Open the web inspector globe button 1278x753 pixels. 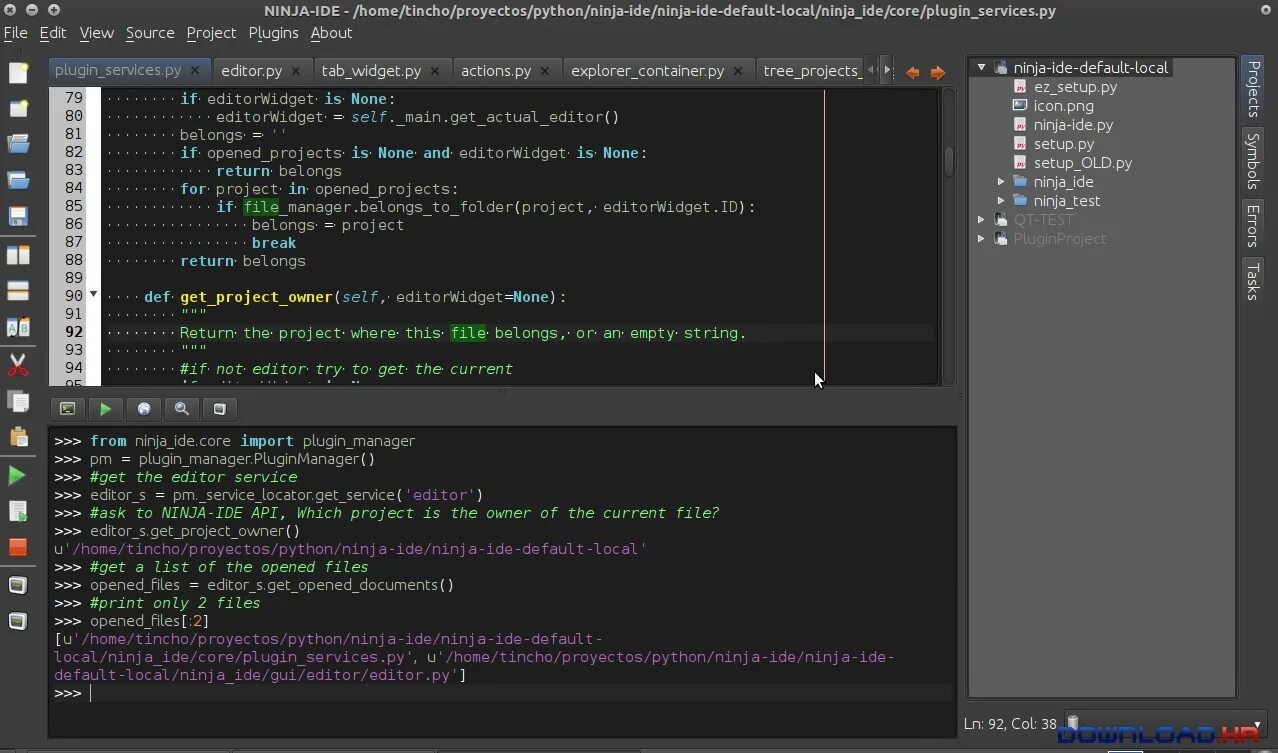click(x=144, y=408)
